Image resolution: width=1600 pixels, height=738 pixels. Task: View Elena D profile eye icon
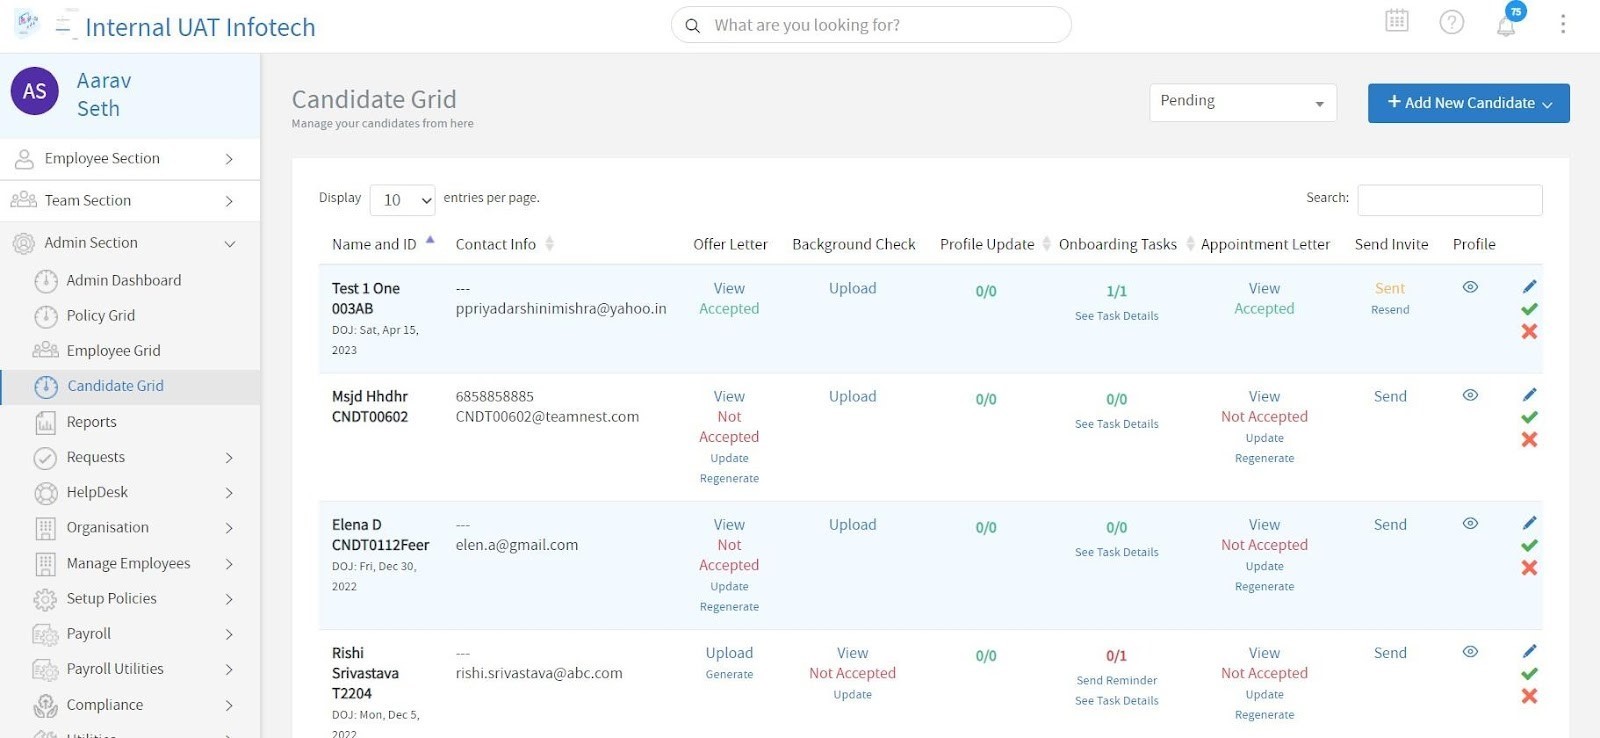pos(1470,523)
